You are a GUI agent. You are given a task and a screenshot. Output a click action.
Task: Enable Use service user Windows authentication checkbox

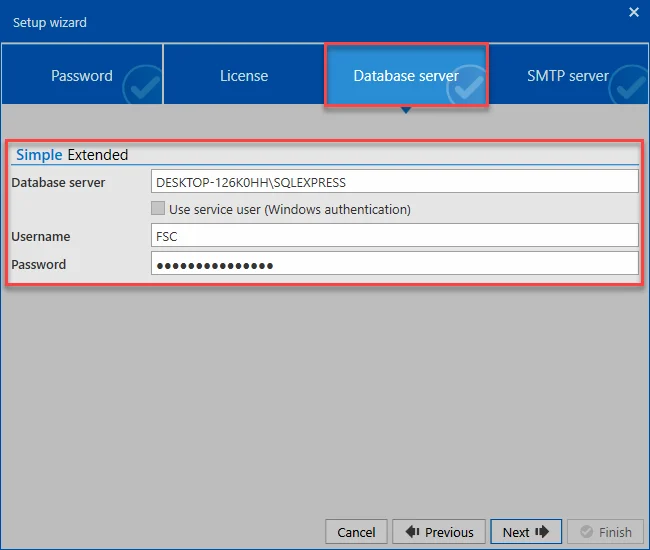pyautogui.click(x=158, y=208)
